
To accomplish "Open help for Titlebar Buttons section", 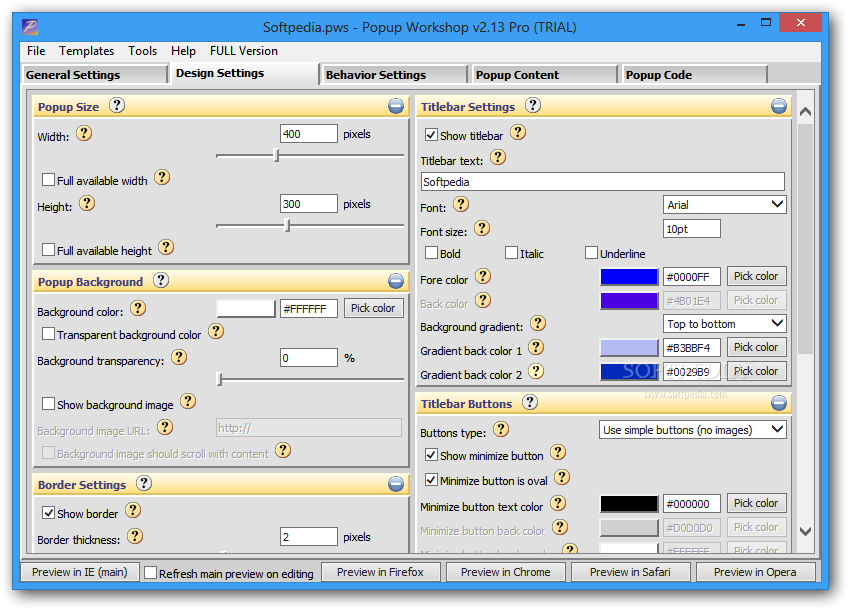I will click(530, 402).
